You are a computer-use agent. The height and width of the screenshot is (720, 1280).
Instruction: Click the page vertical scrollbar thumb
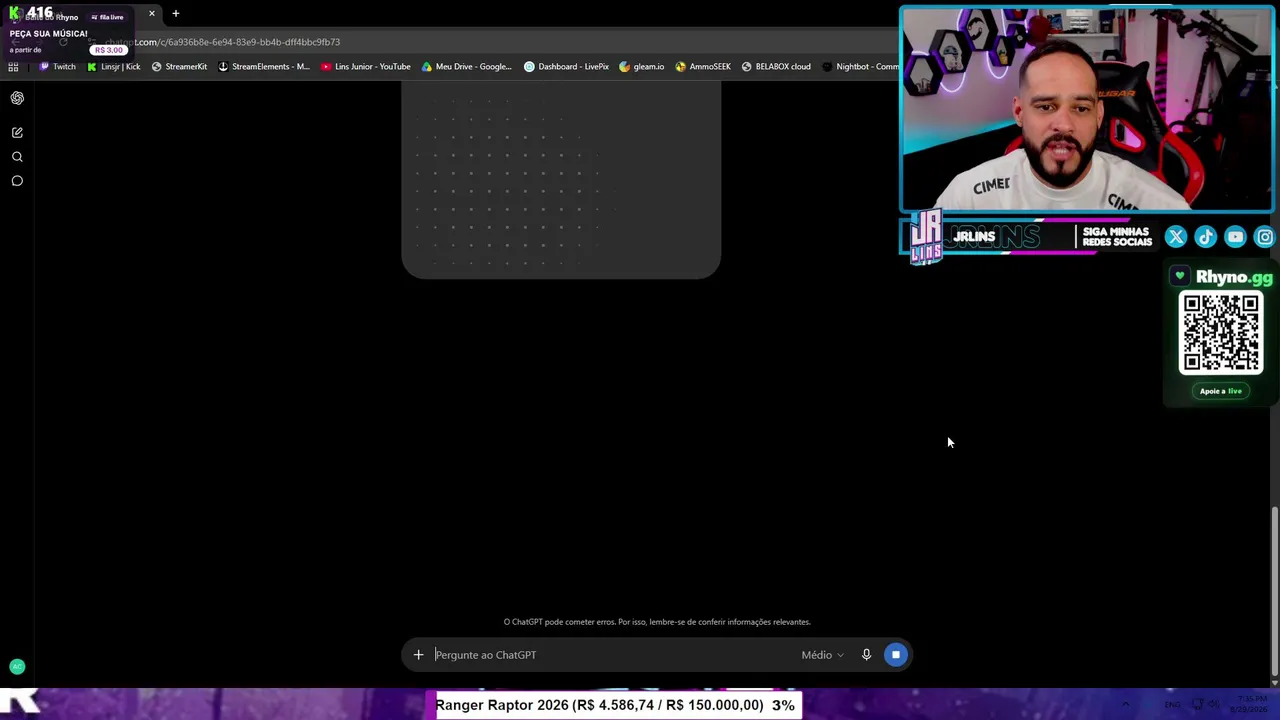point(1274,590)
